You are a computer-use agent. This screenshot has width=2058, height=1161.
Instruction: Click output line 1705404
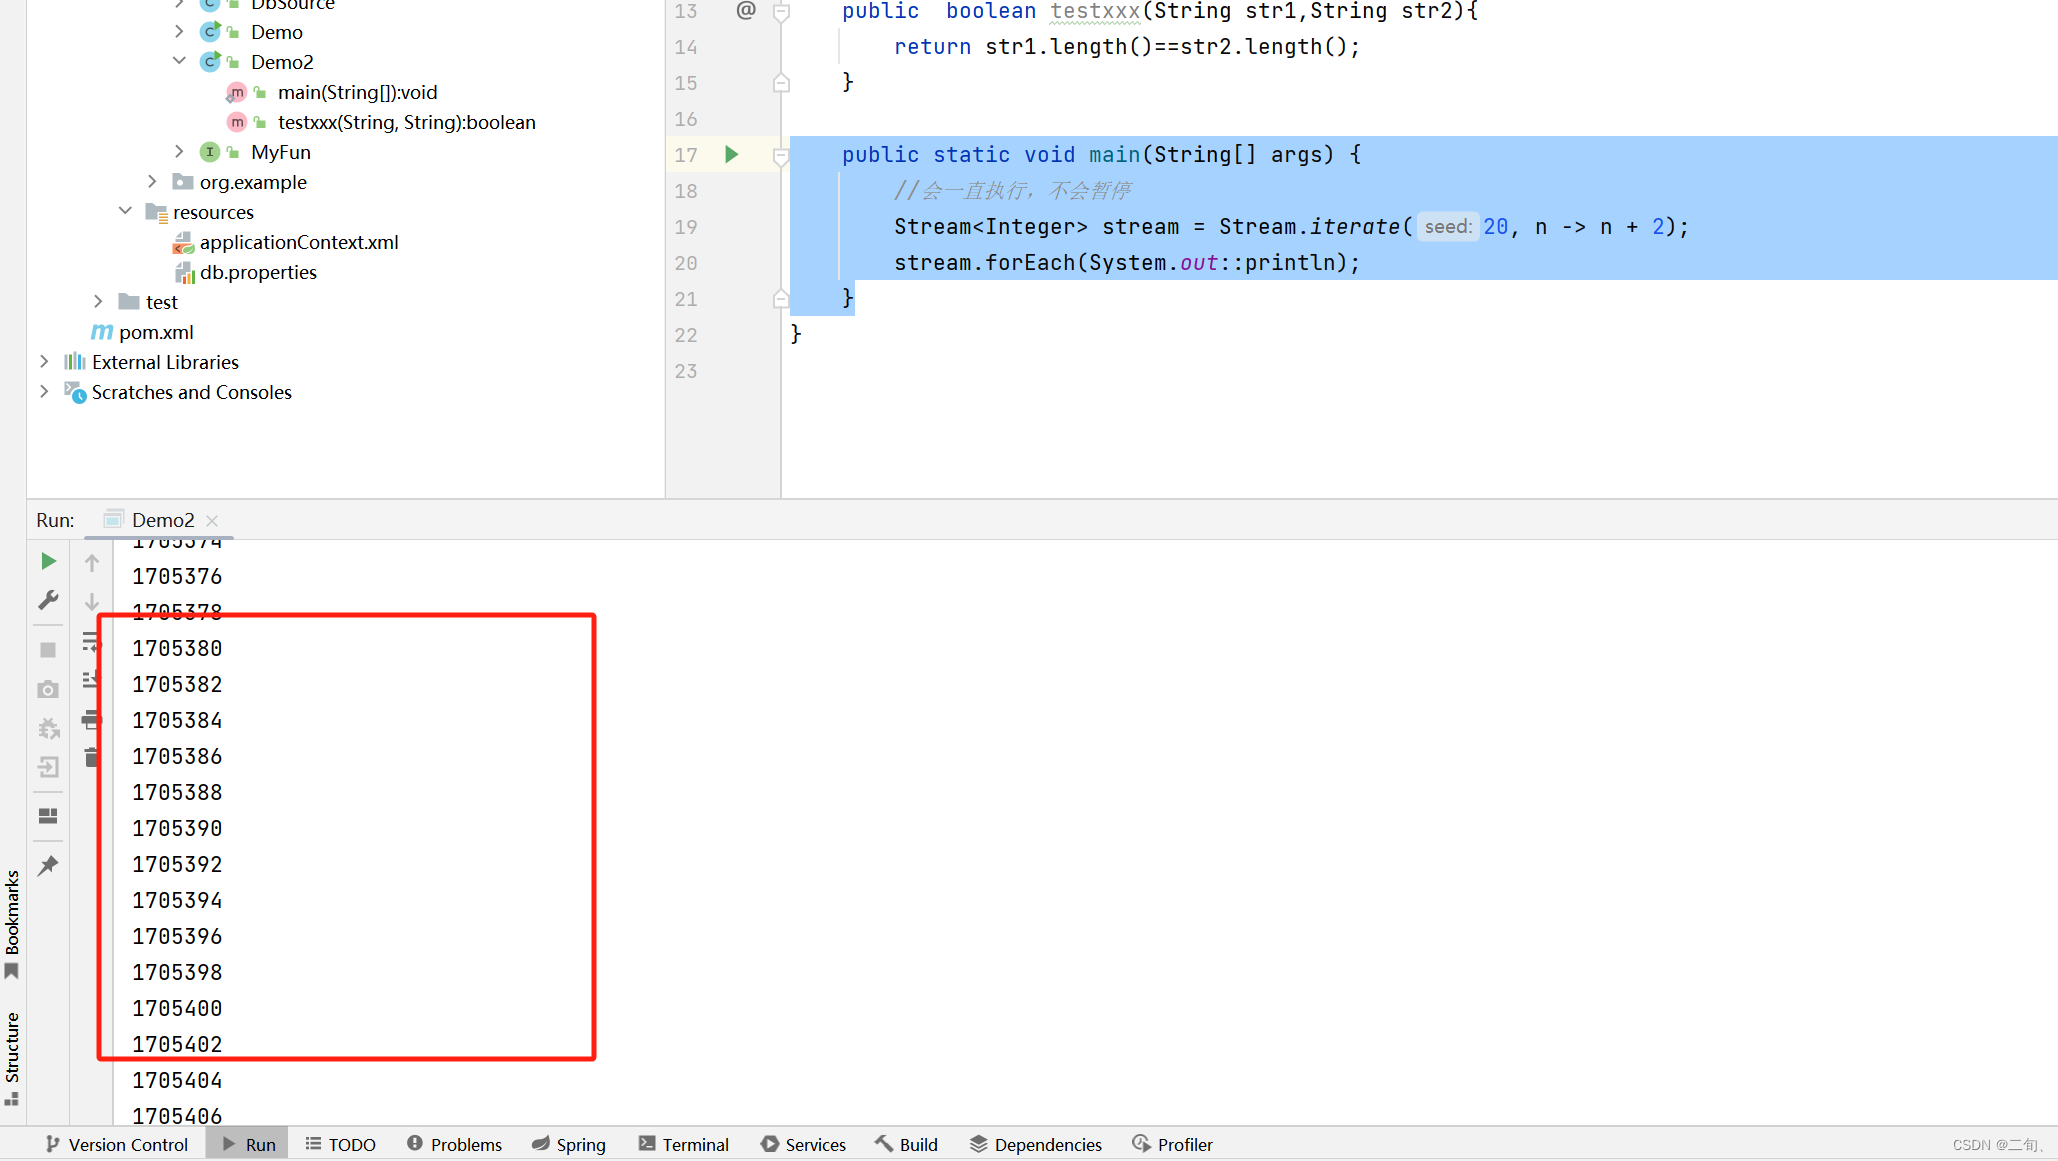(177, 1080)
